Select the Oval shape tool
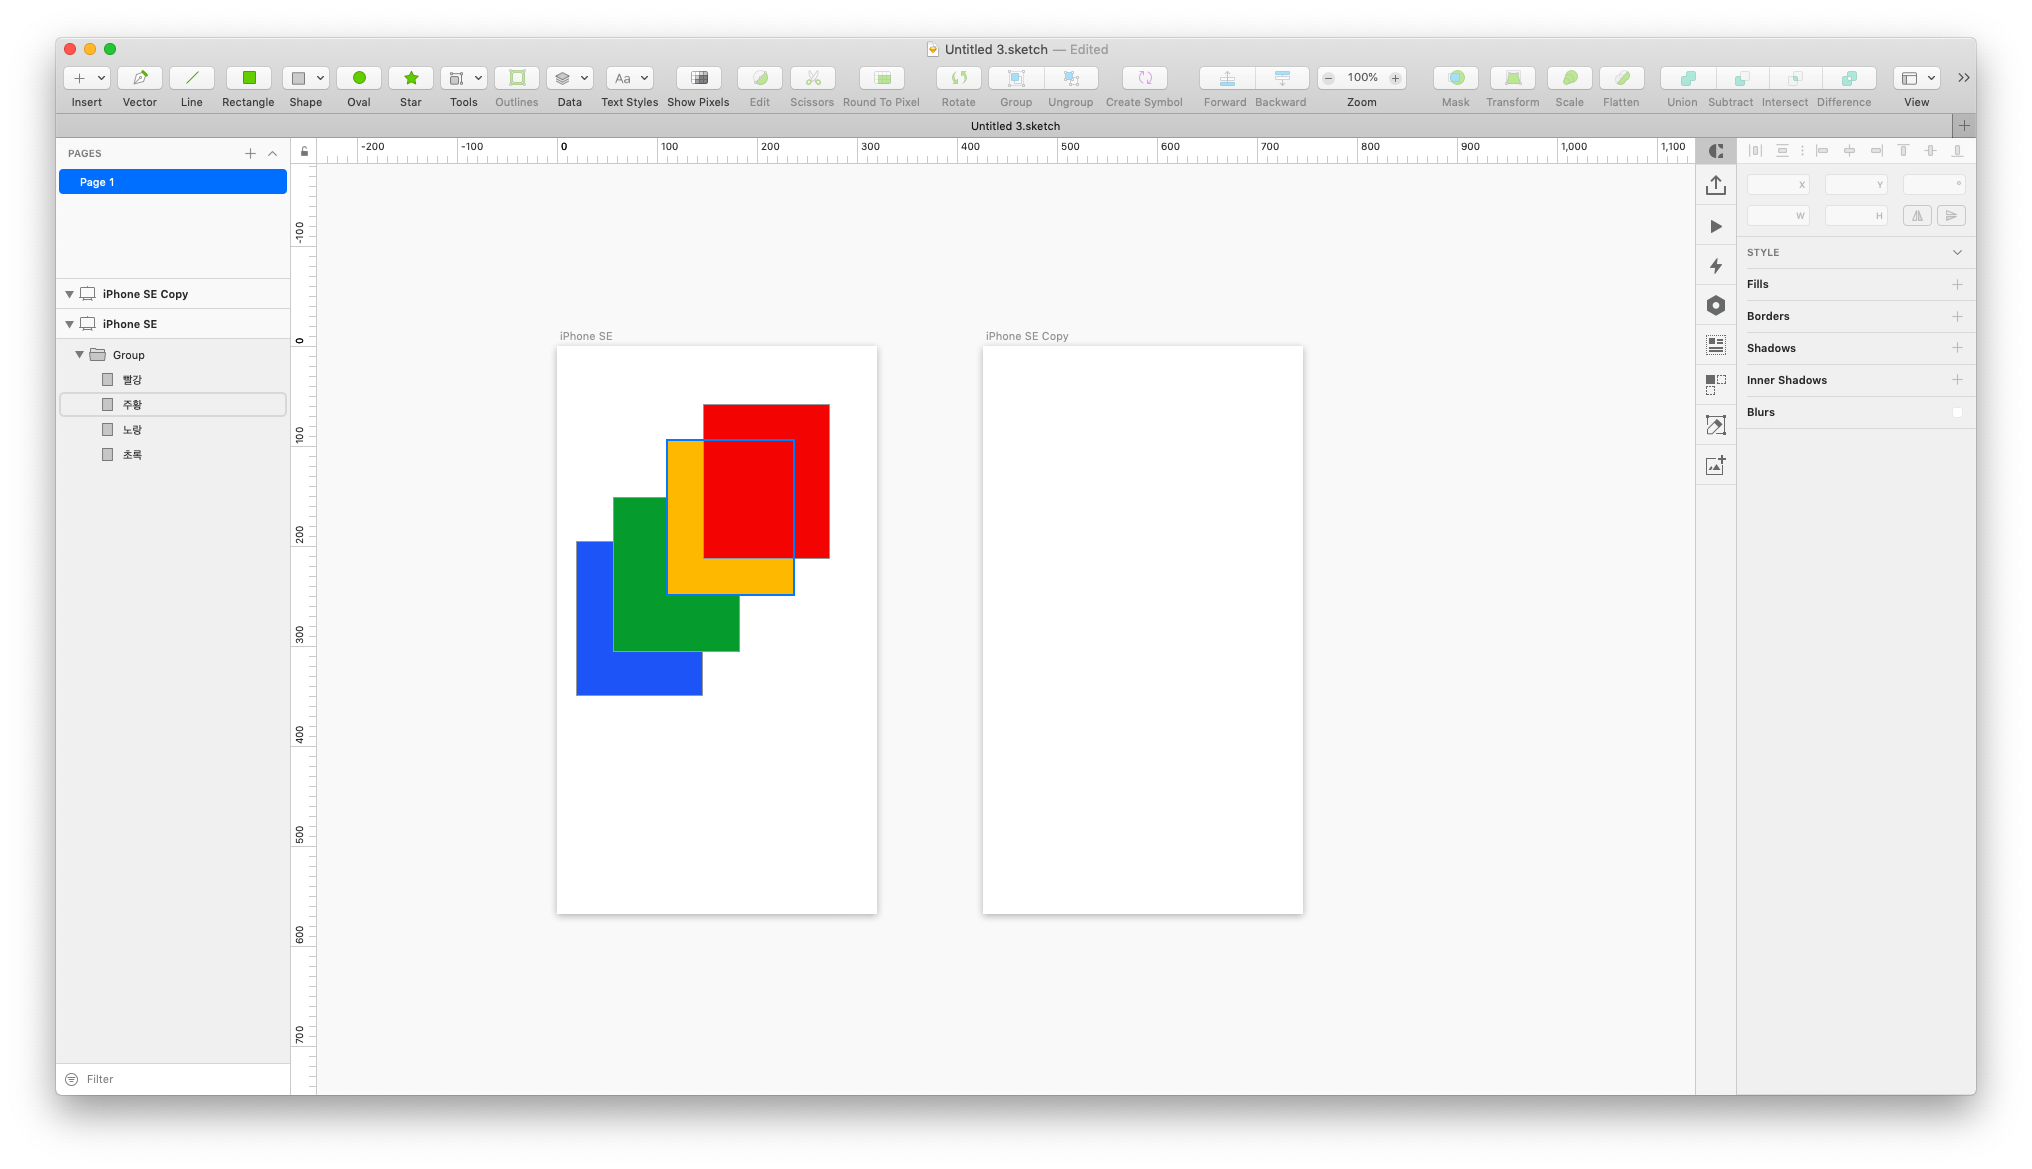Screen dimensions: 2032x1169 (359, 78)
